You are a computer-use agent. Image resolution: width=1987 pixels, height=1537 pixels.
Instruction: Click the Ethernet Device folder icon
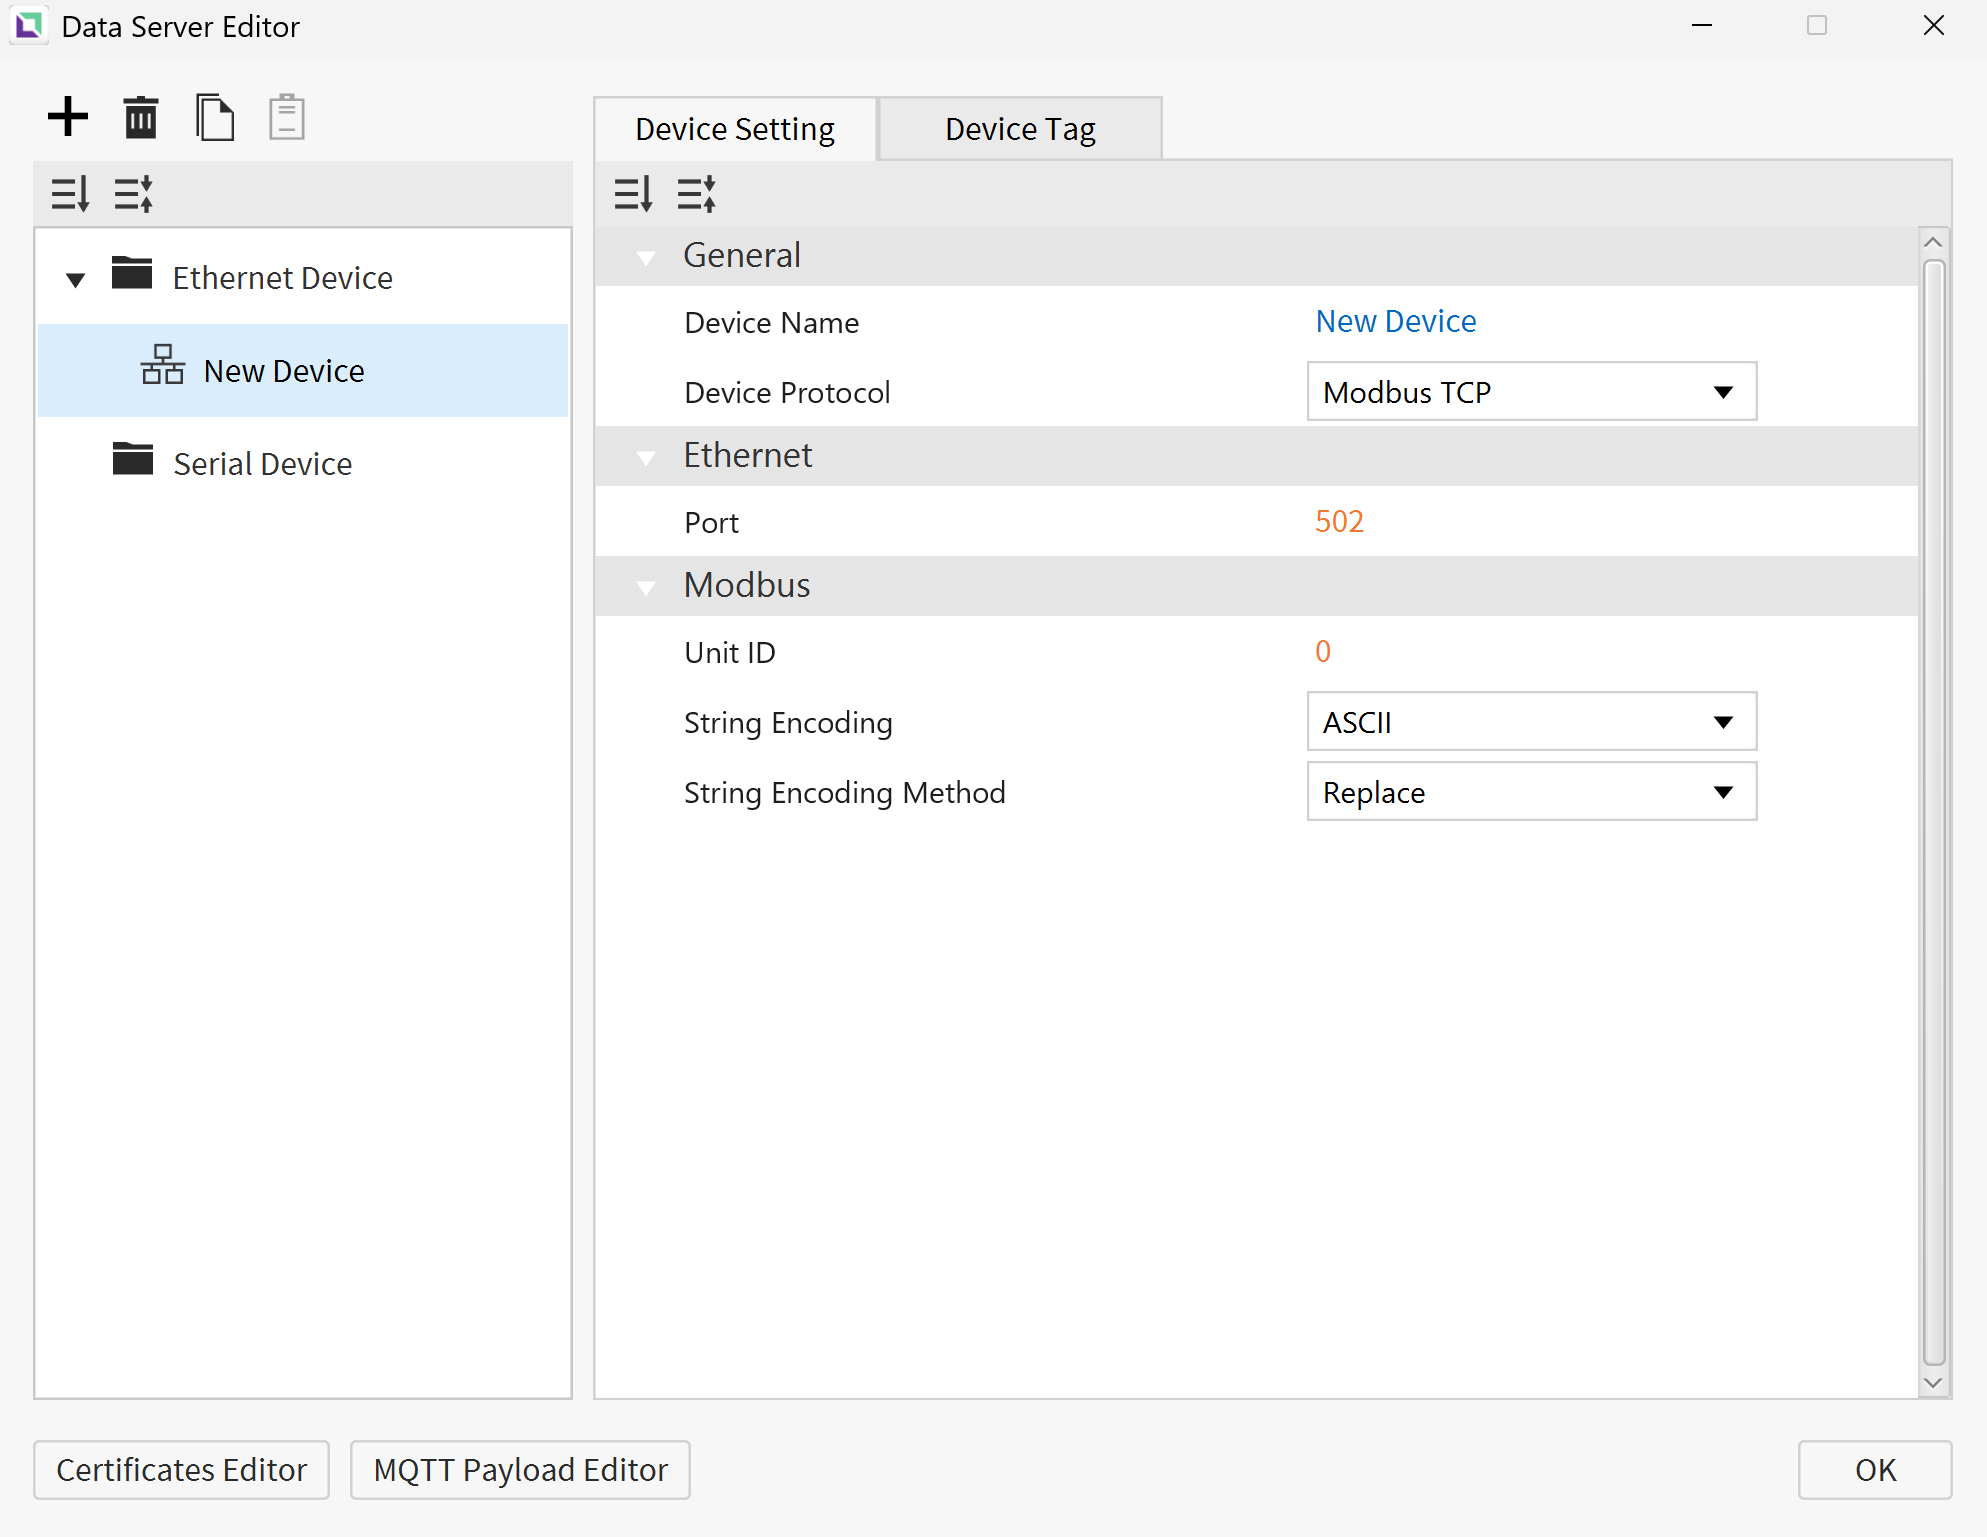tap(132, 272)
